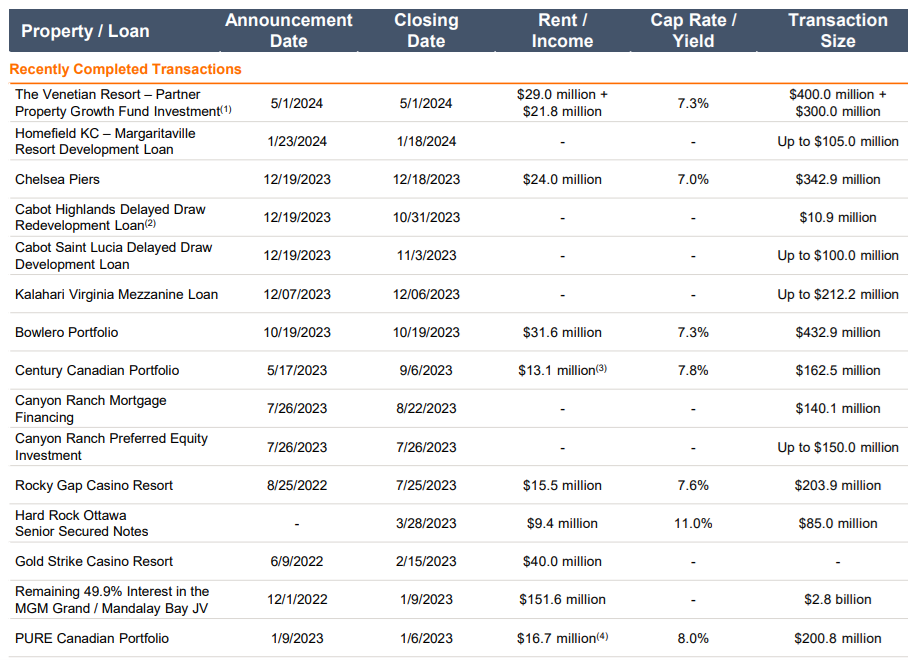The width and height of the screenshot is (908, 660).
Task: Select the 'Recently Completed Transactions' heading
Action: [126, 69]
